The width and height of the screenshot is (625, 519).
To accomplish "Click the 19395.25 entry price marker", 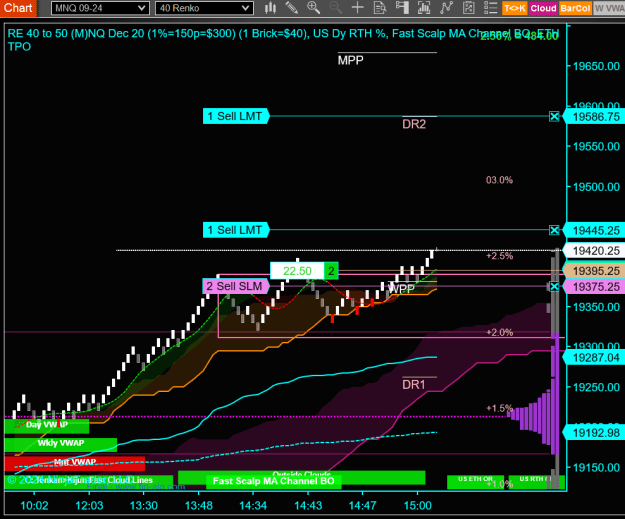I will 595,271.
